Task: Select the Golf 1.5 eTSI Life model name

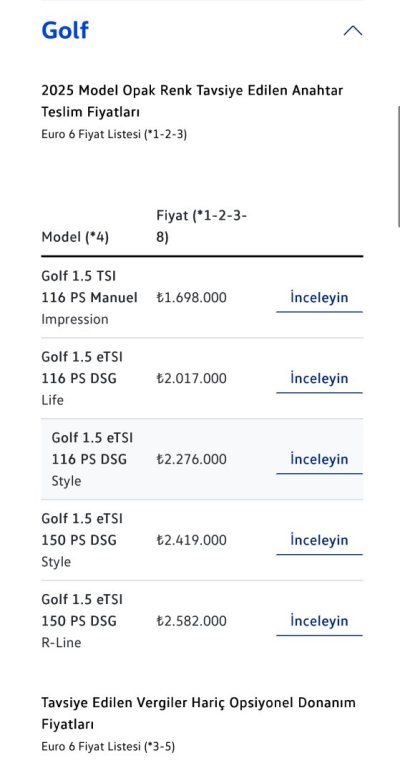Action: tap(82, 379)
